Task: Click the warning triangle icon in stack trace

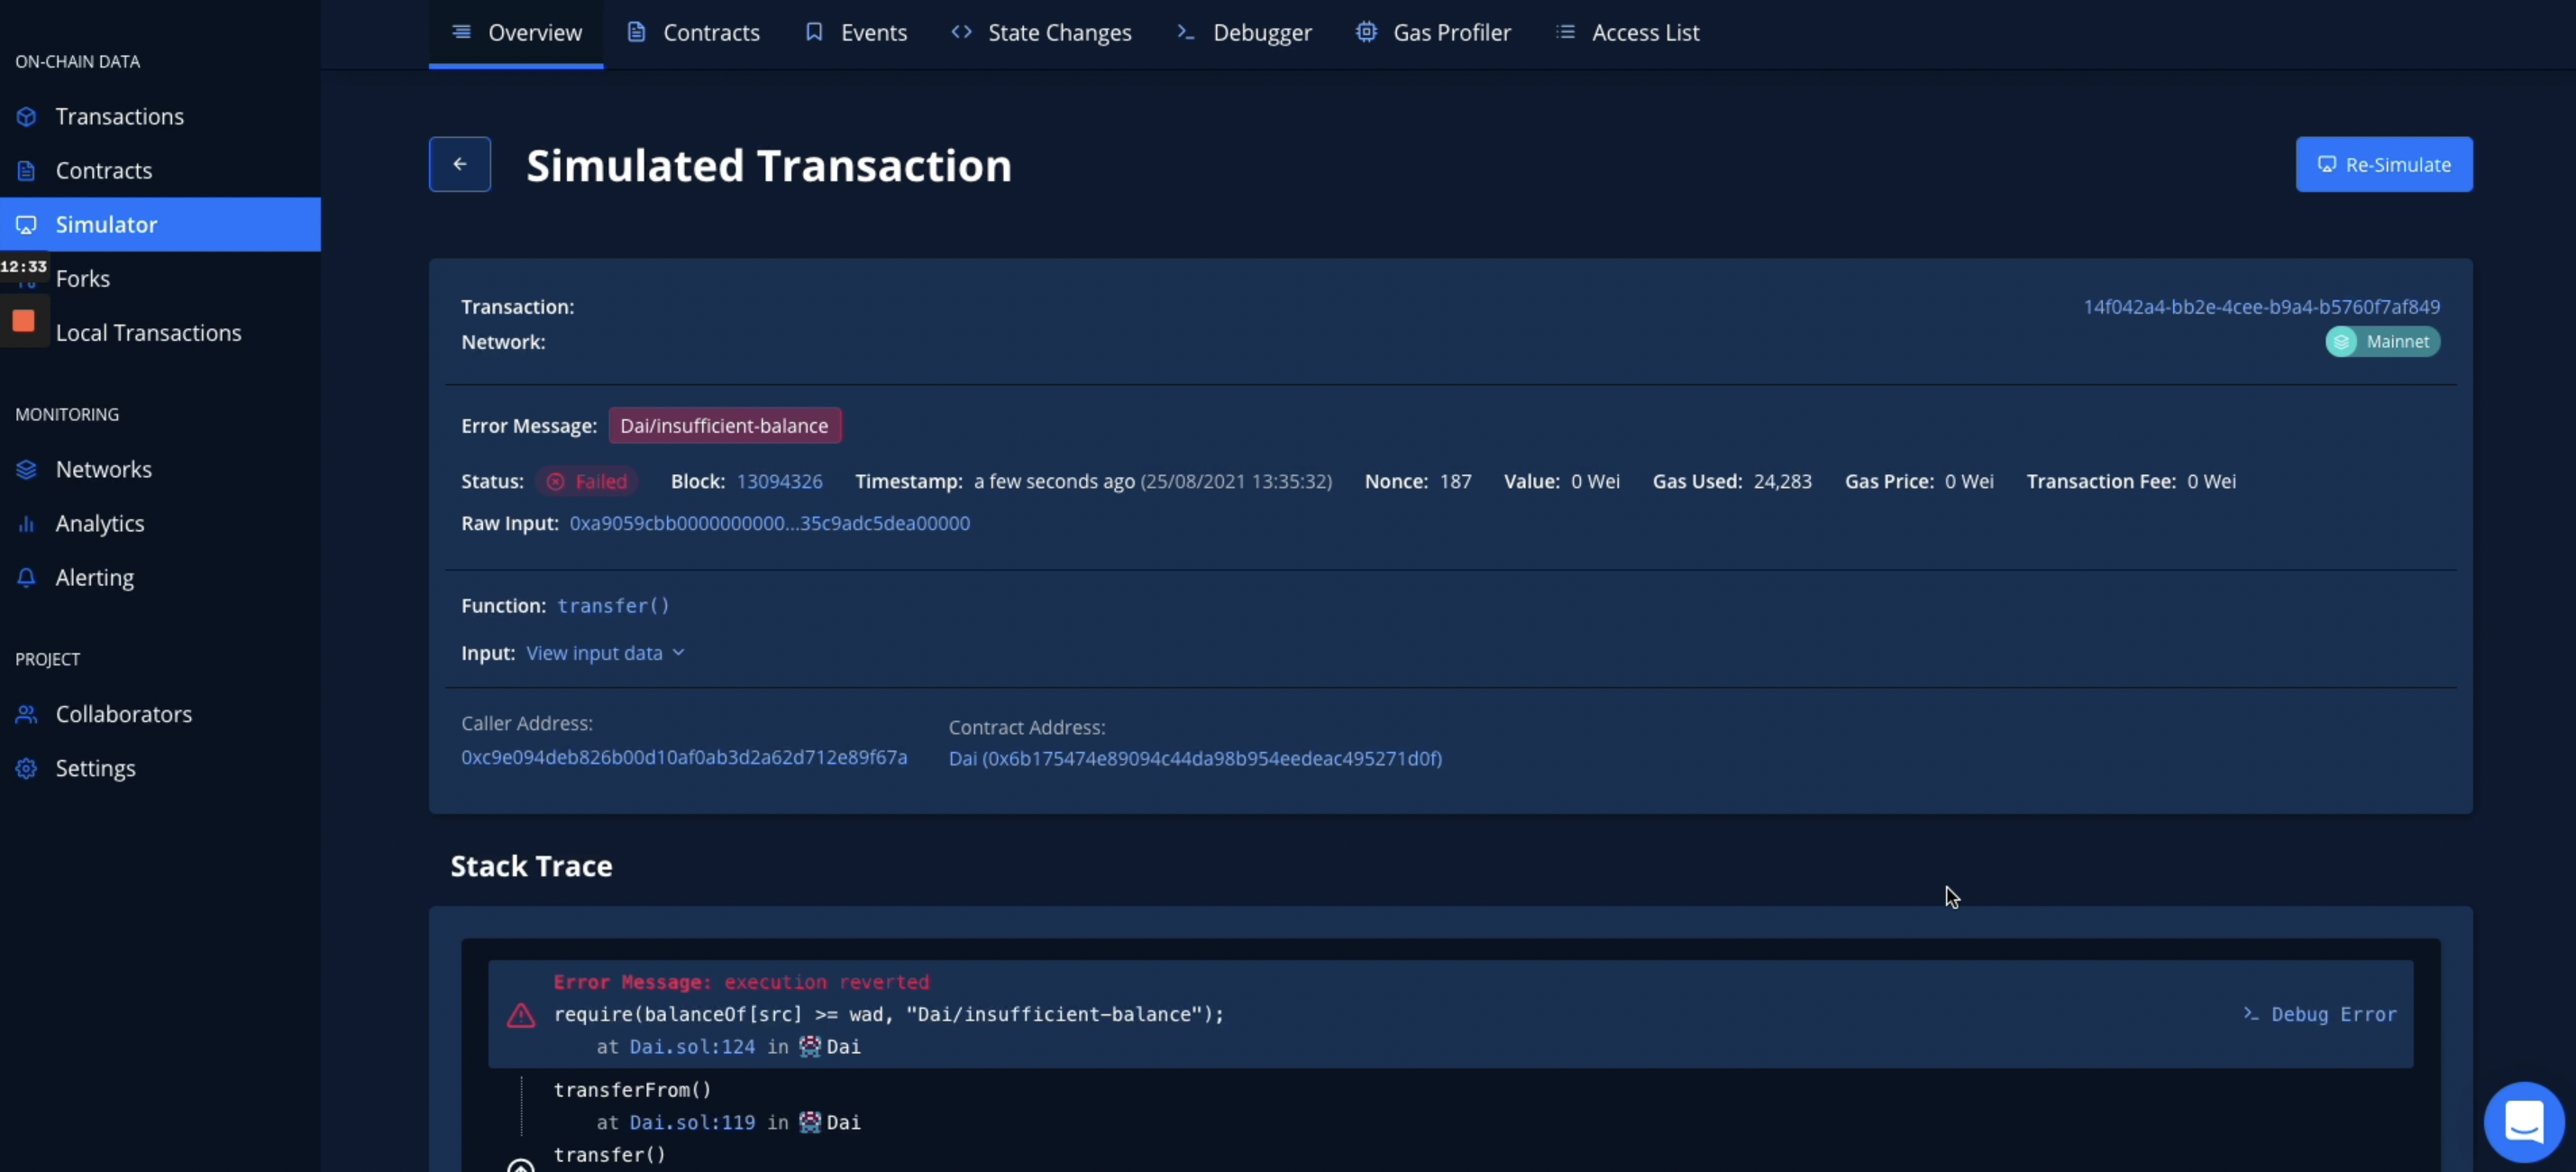Action: 521,1016
